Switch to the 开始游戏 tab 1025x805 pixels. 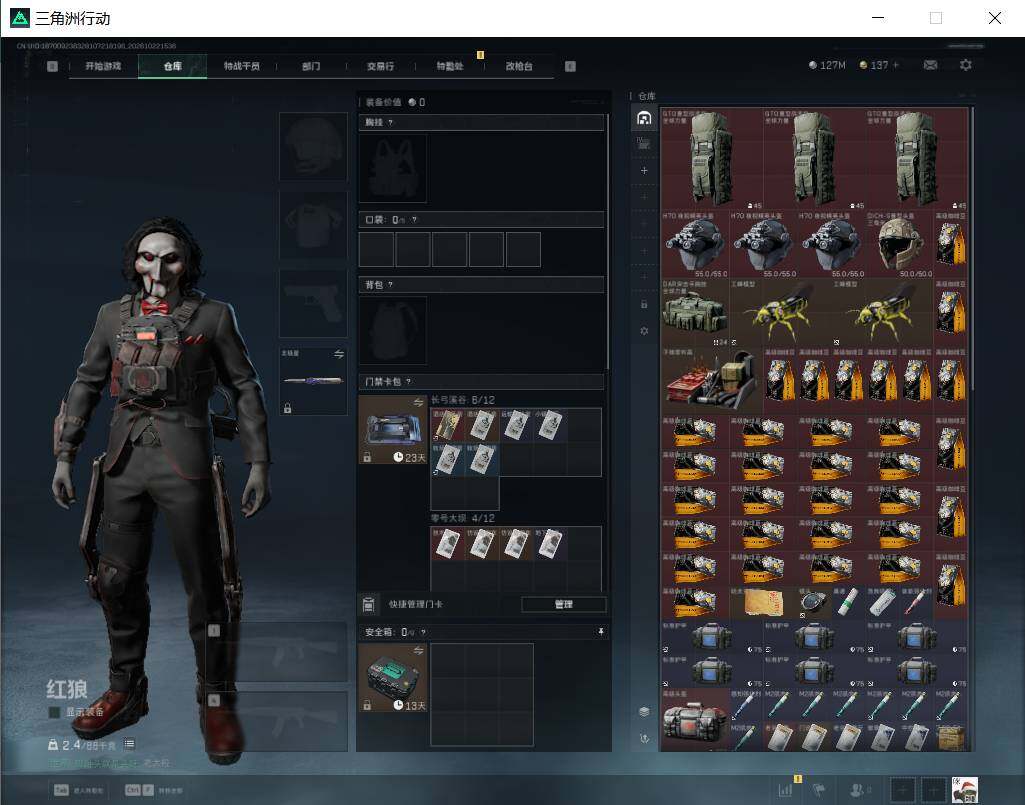[103, 66]
